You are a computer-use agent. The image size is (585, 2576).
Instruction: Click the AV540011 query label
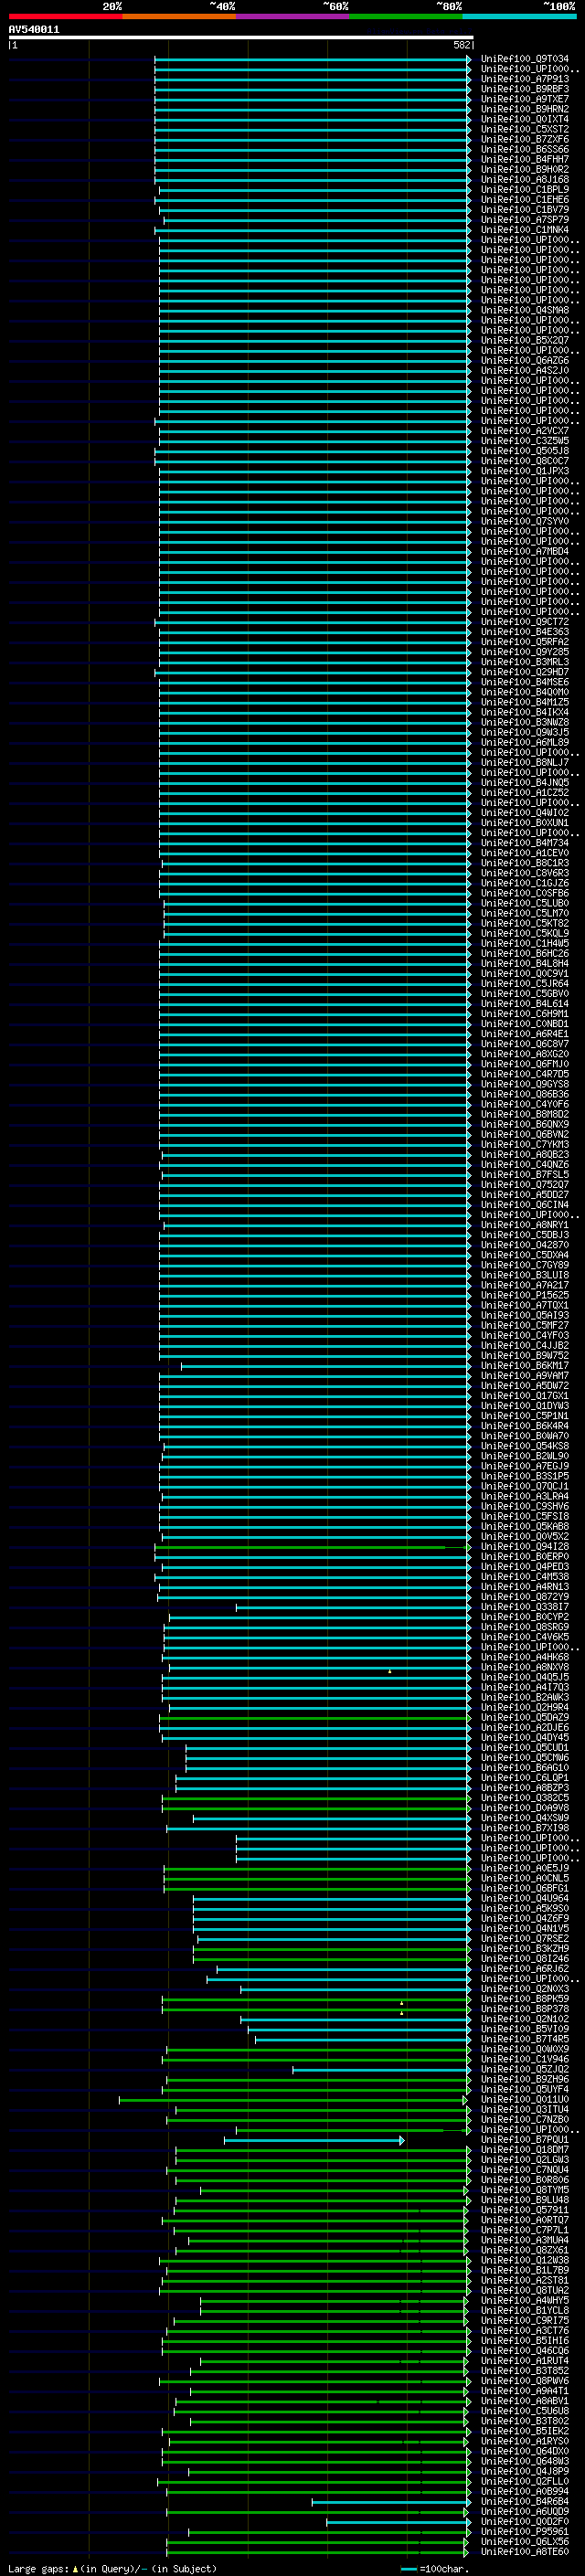tap(34, 30)
